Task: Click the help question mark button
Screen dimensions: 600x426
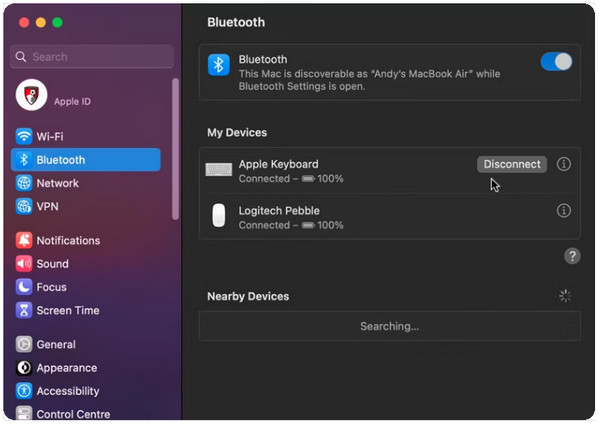Action: (572, 256)
